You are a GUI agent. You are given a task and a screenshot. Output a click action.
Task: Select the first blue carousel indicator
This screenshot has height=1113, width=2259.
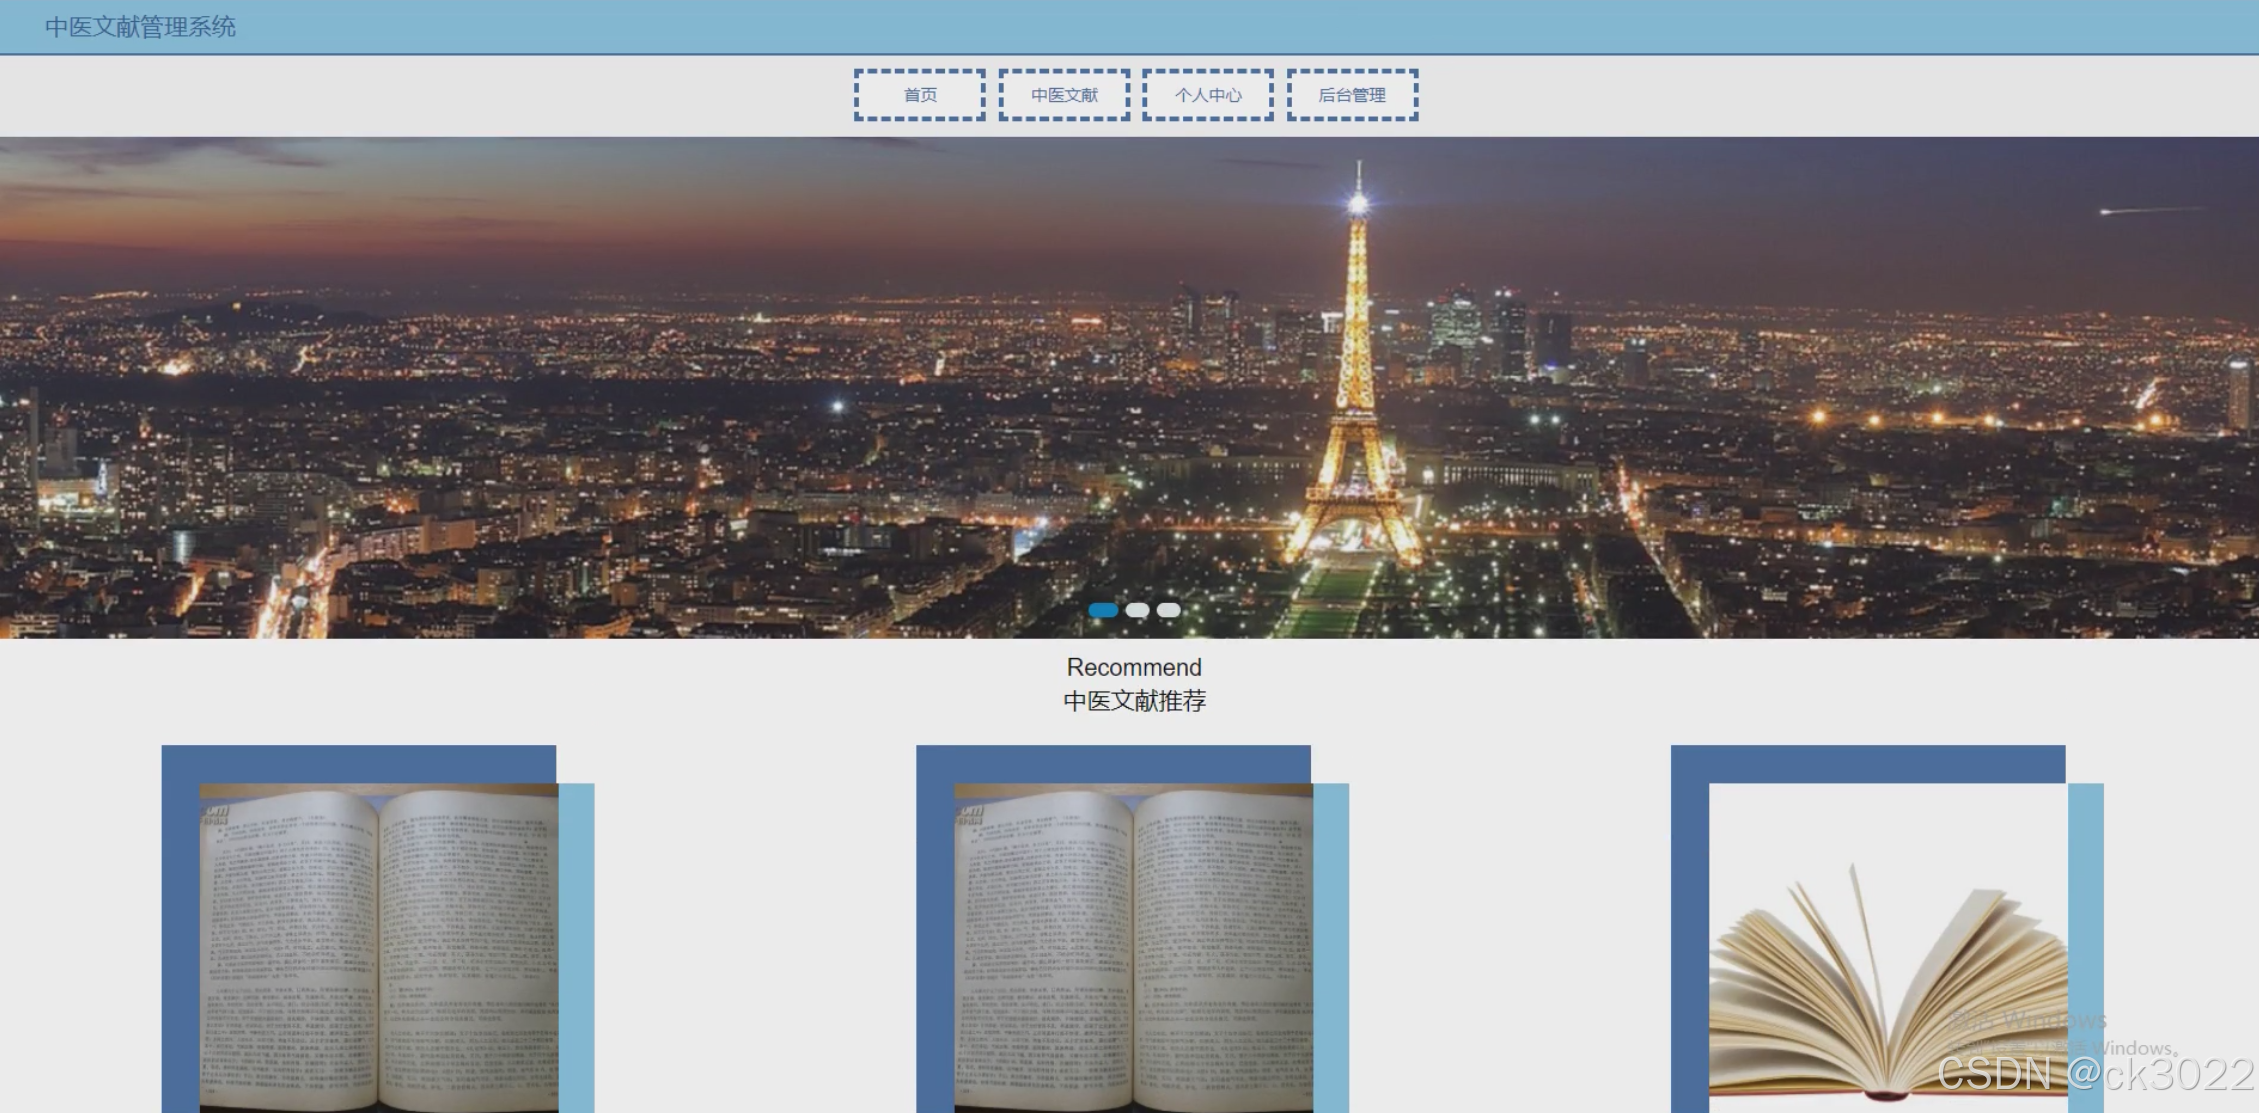point(1103,610)
